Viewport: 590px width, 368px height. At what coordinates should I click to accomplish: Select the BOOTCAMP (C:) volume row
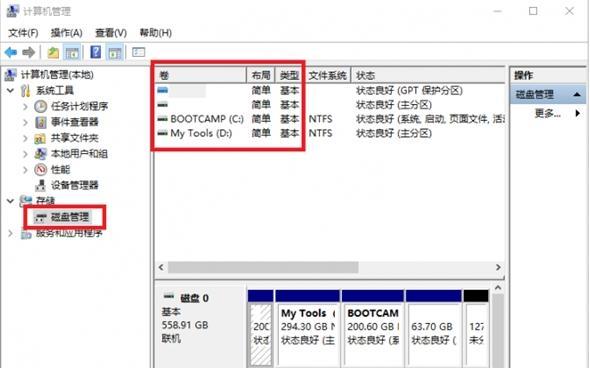coord(330,119)
